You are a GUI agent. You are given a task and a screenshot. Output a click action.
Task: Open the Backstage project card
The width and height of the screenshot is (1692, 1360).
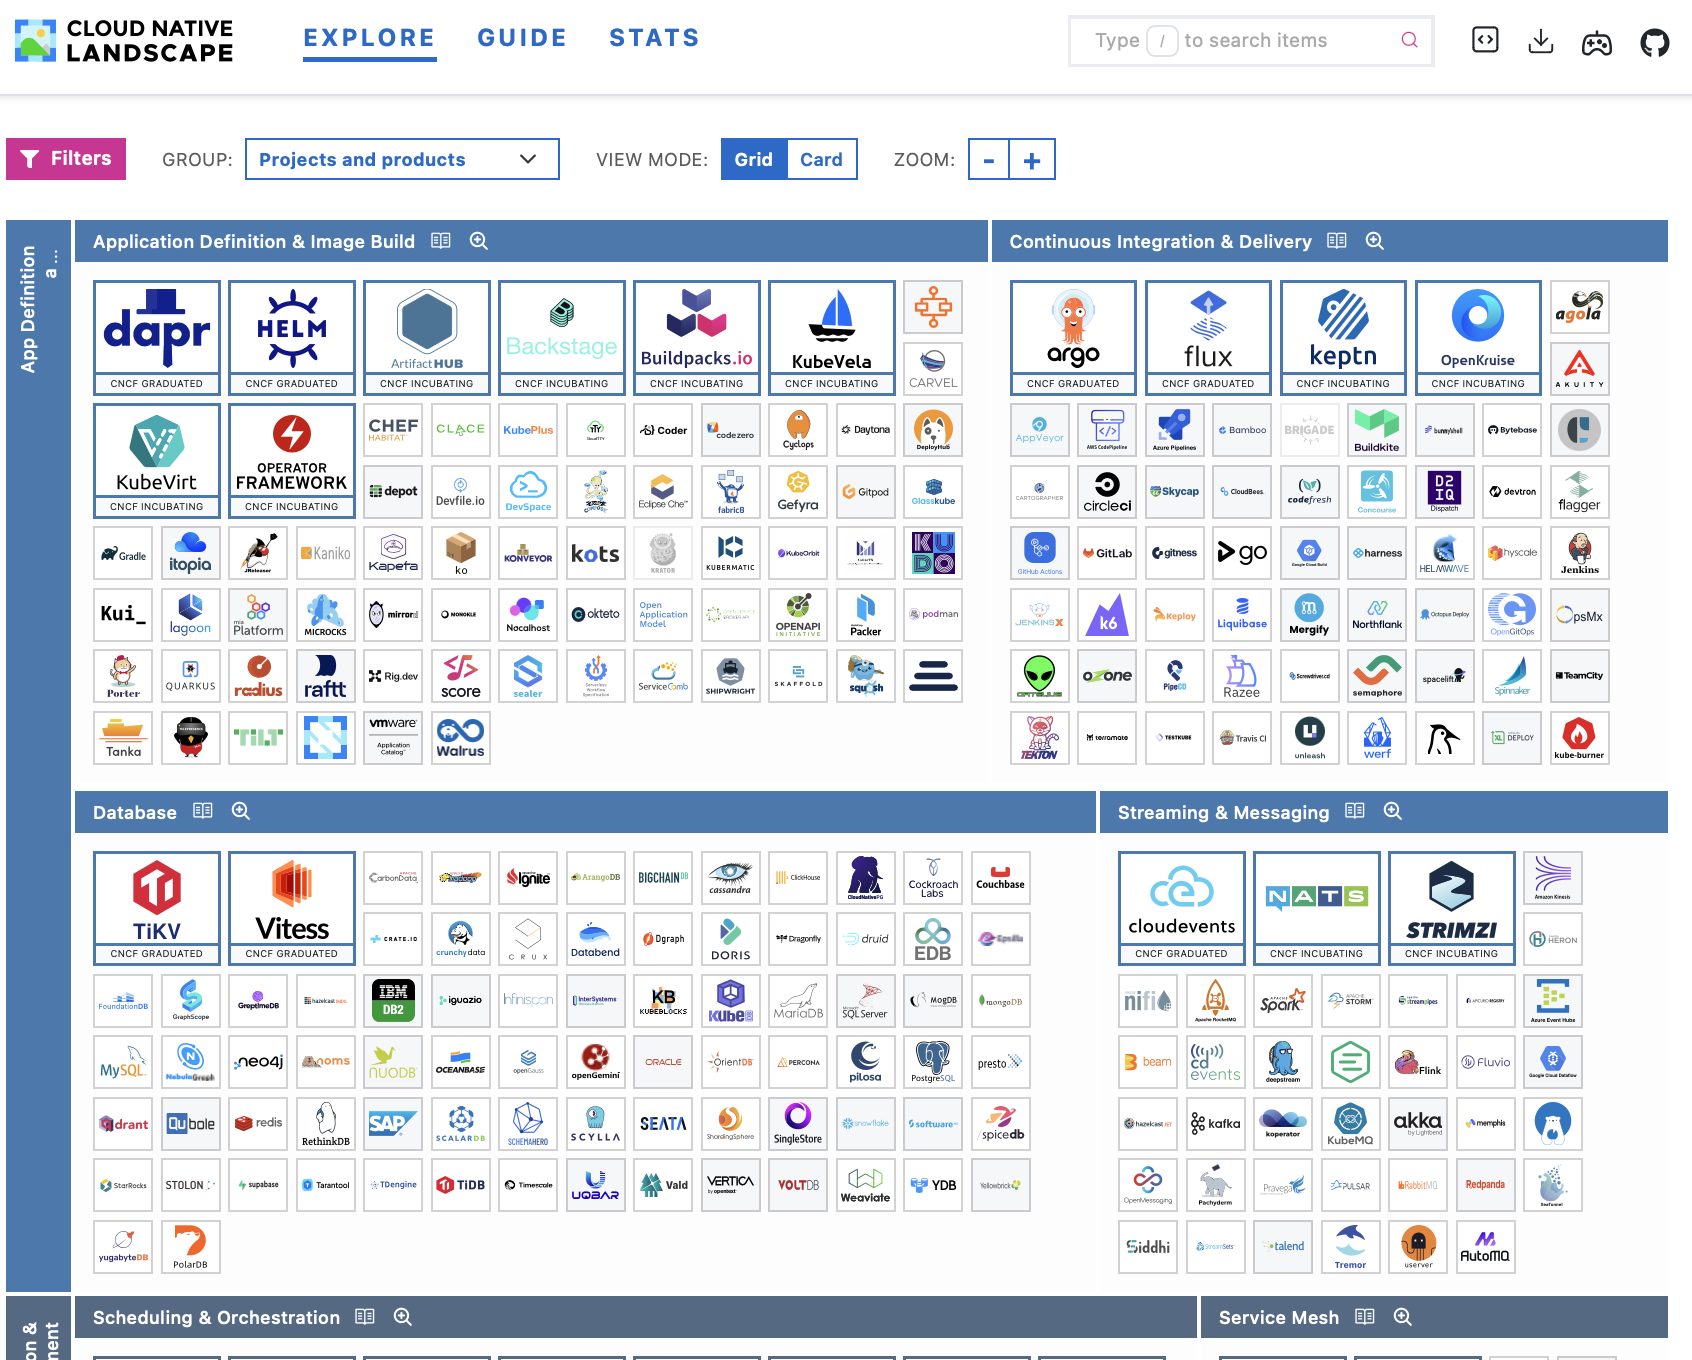pos(562,337)
